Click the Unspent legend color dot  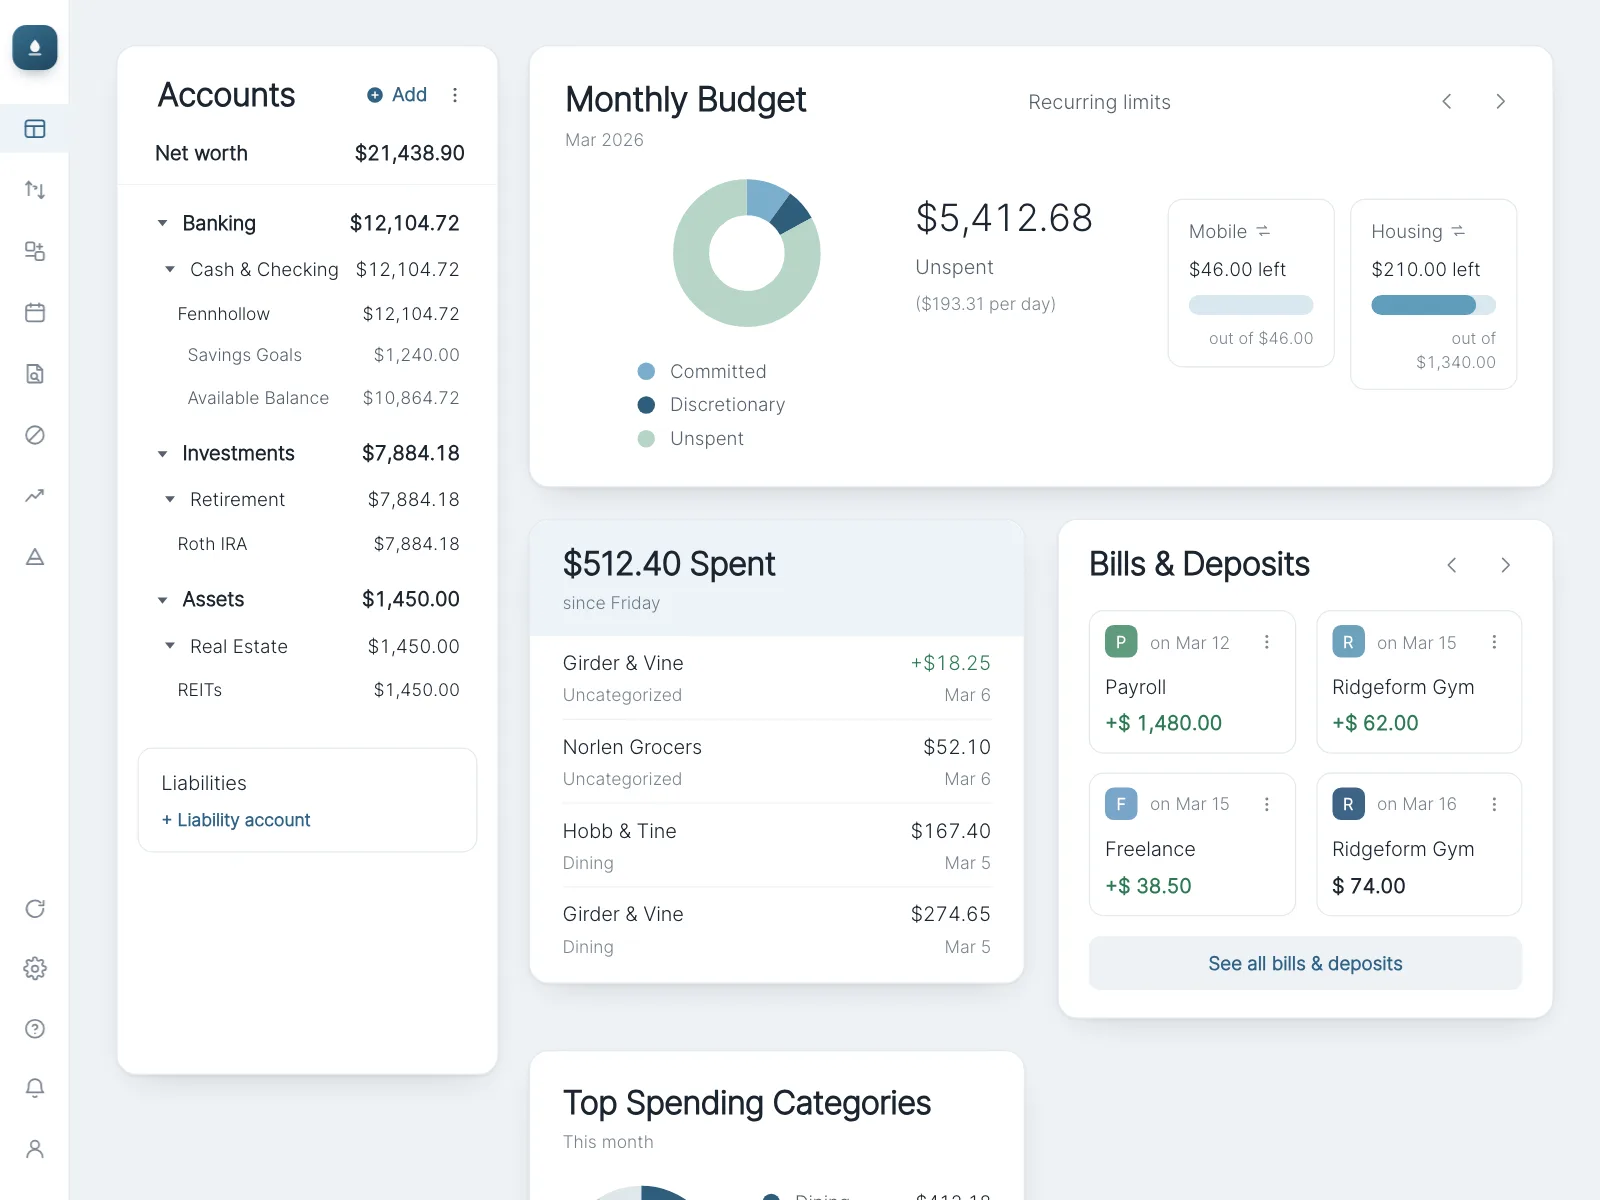click(646, 438)
